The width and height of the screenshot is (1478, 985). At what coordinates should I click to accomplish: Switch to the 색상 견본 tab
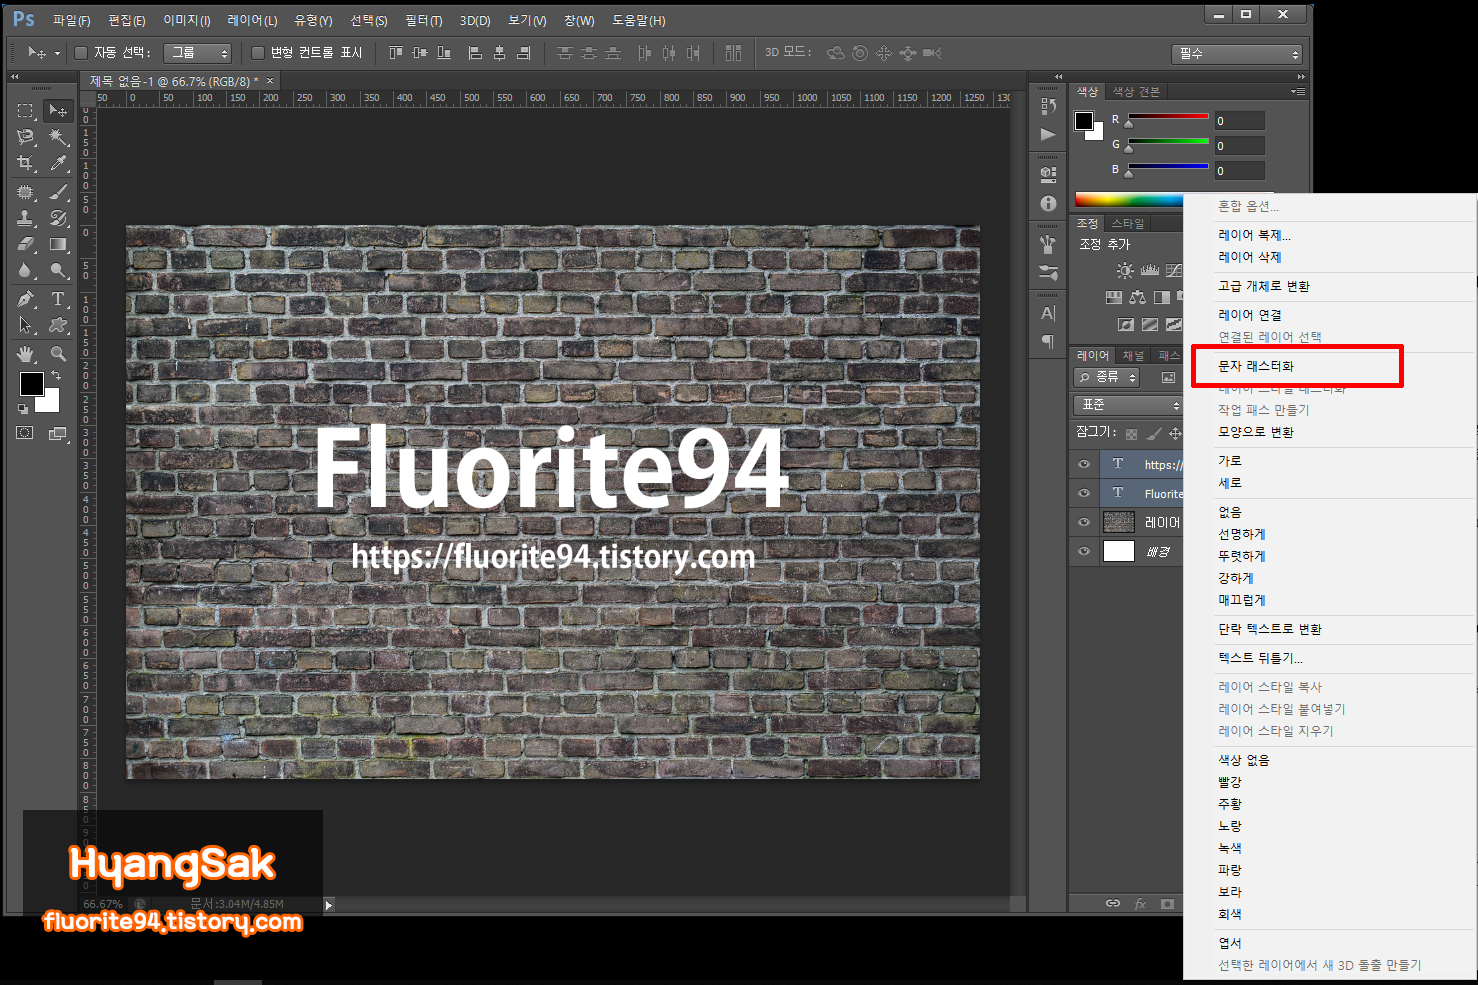1137,92
